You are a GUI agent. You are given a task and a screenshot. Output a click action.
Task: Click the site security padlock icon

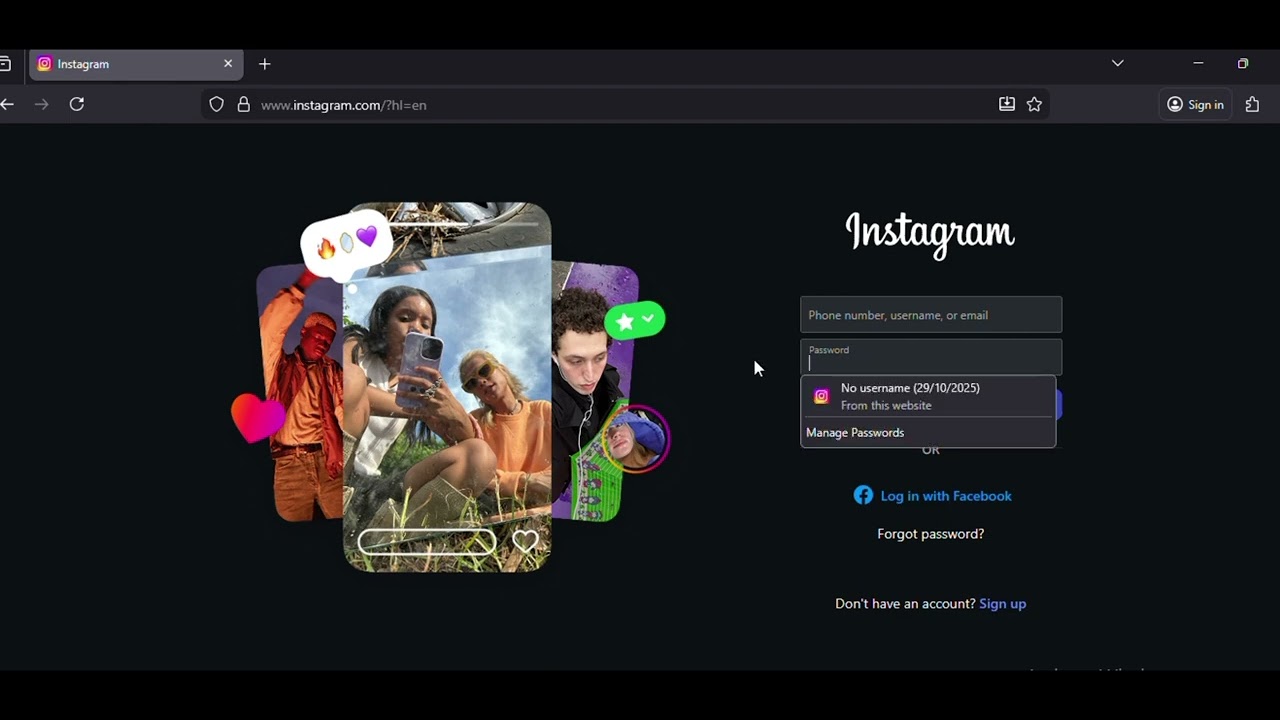click(x=243, y=104)
